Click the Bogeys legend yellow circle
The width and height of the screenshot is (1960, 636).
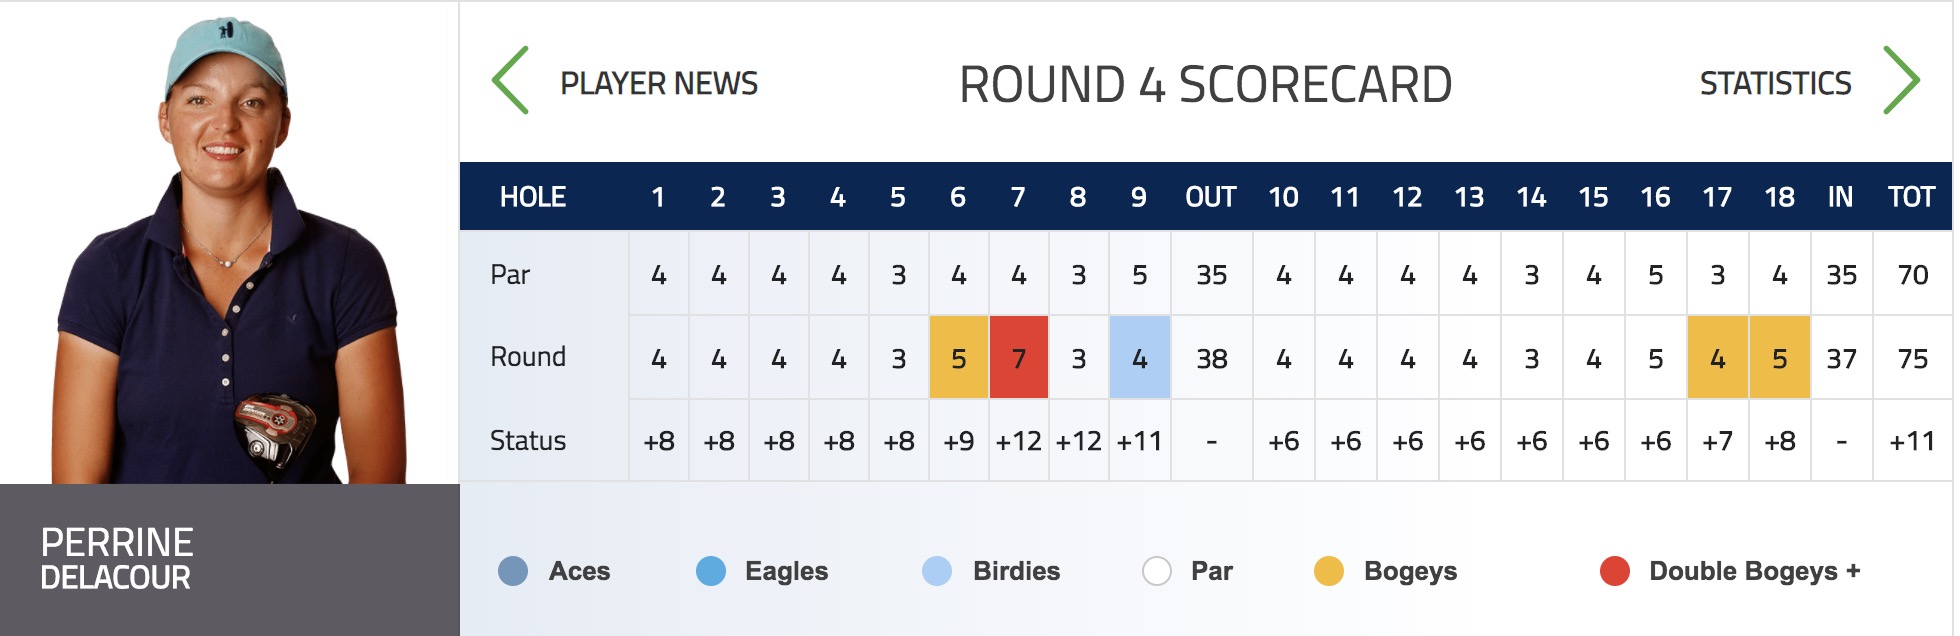(1329, 571)
